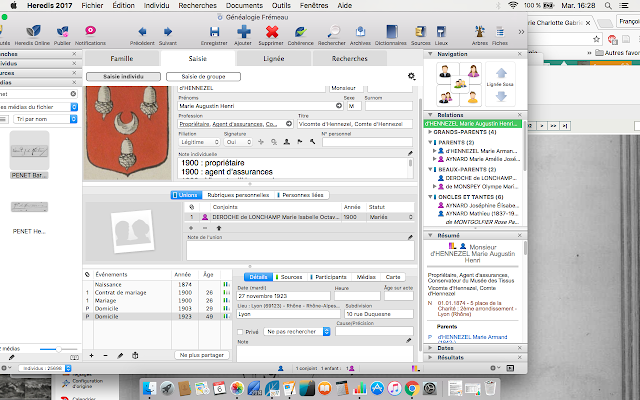This screenshot has width=640, height=400.
Task: Switch to the Famille tab
Action: coord(122,58)
